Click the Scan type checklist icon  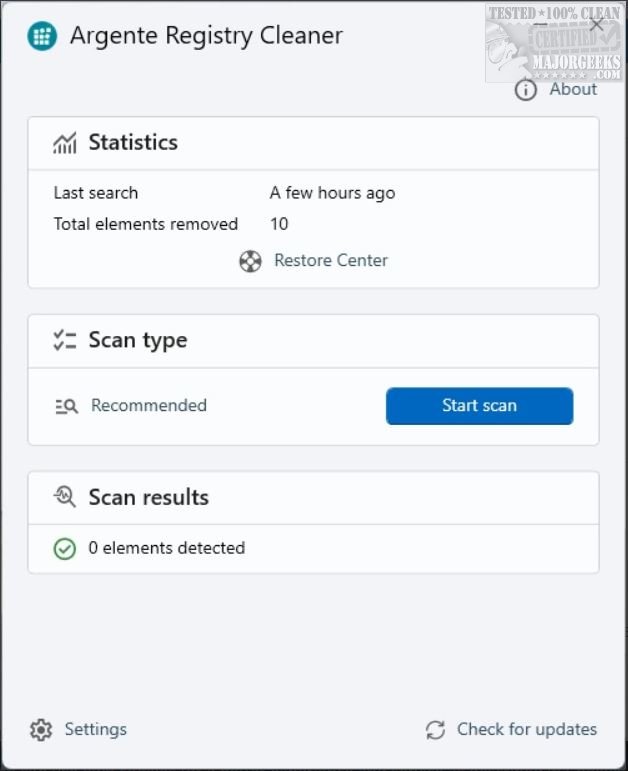point(65,341)
